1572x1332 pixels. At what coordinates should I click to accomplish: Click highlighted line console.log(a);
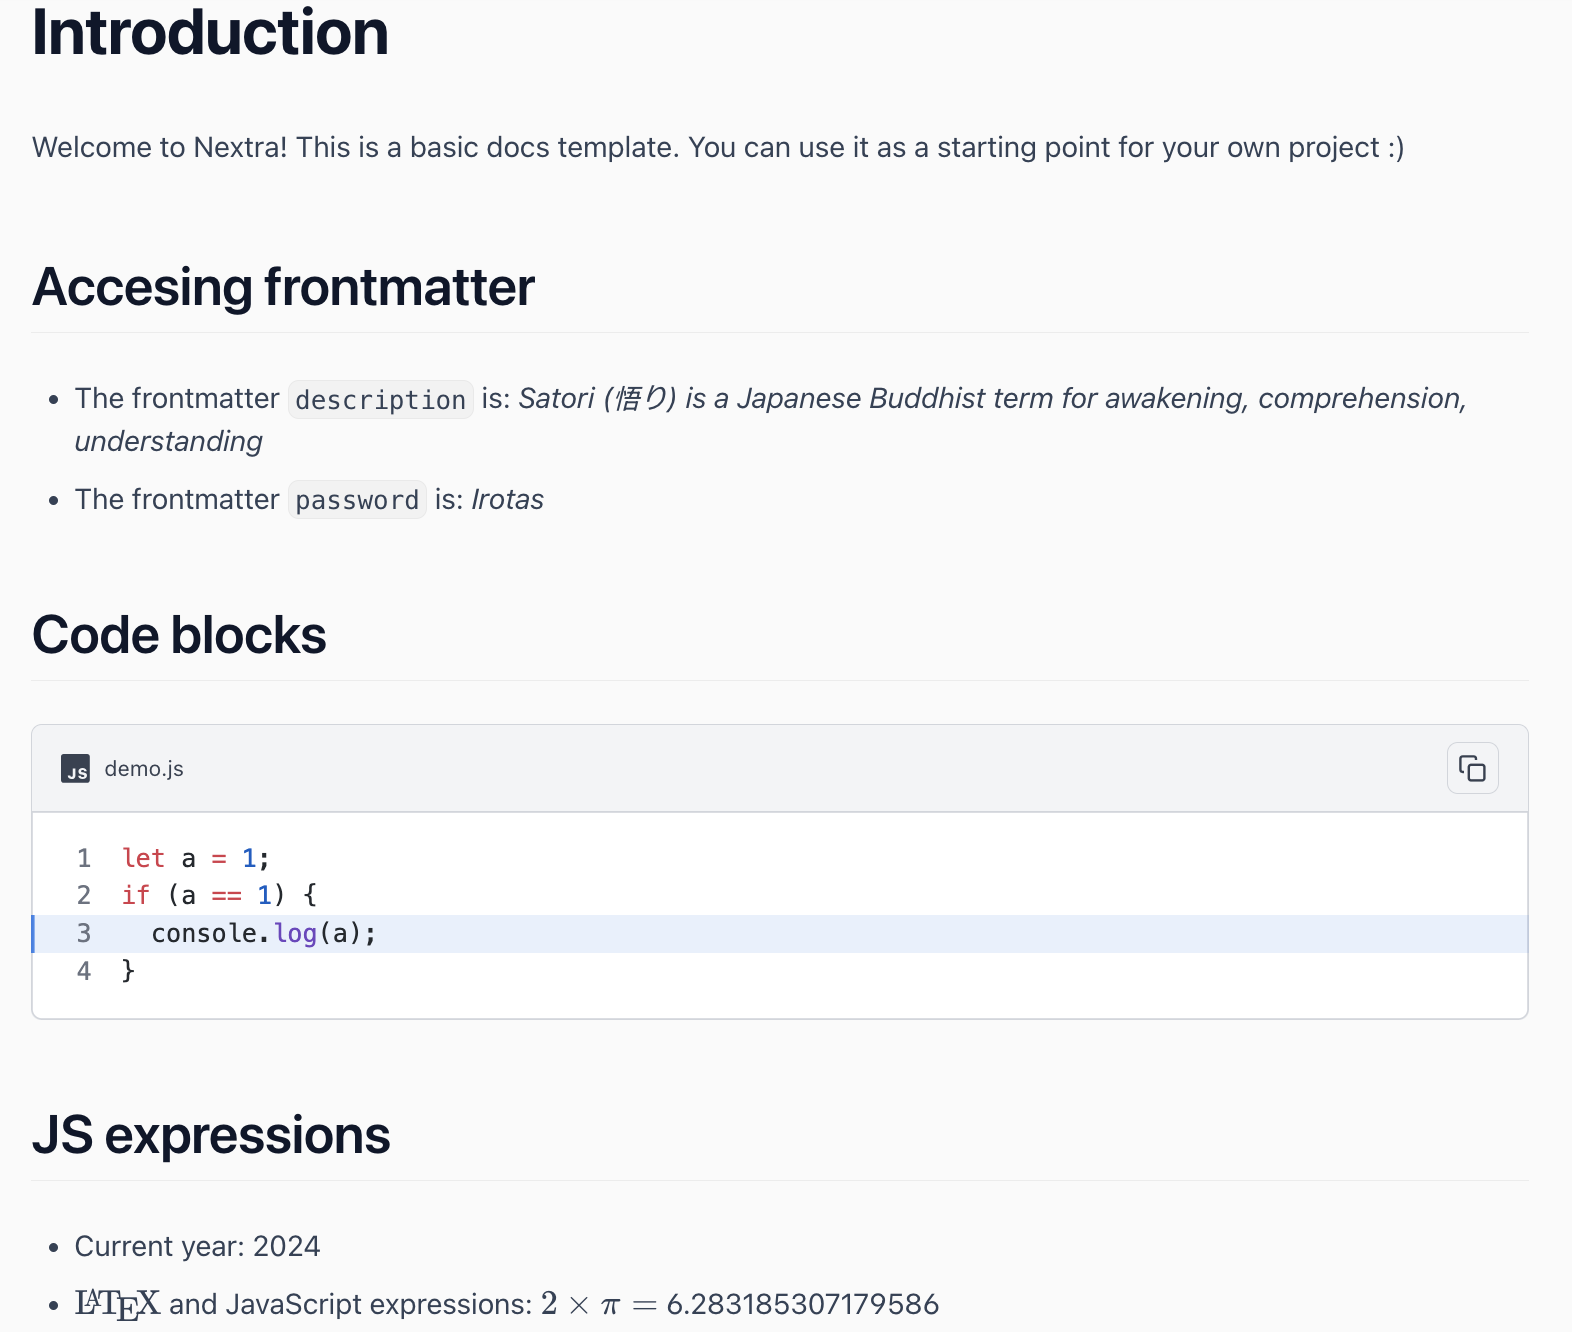(x=780, y=933)
